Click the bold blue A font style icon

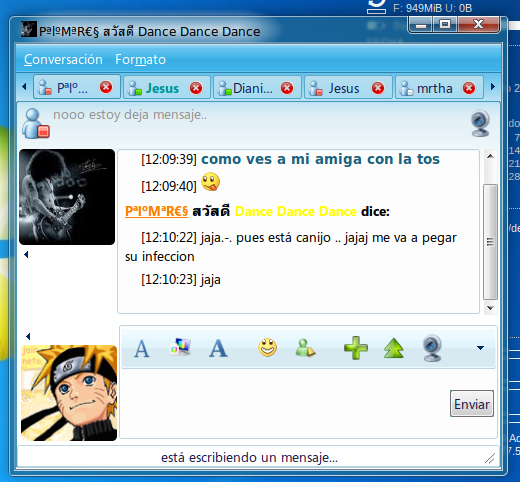point(218,349)
